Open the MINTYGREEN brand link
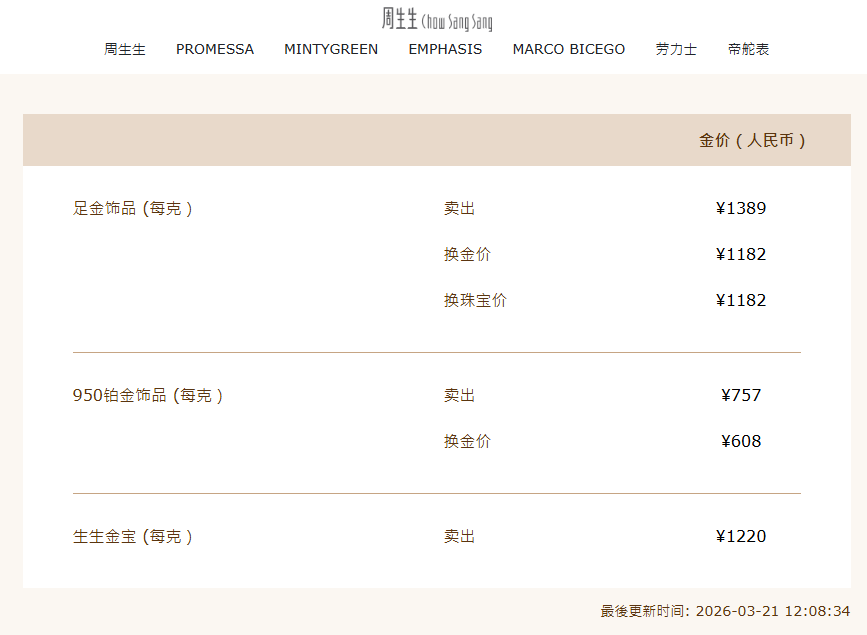This screenshot has width=867, height=635. pos(331,49)
